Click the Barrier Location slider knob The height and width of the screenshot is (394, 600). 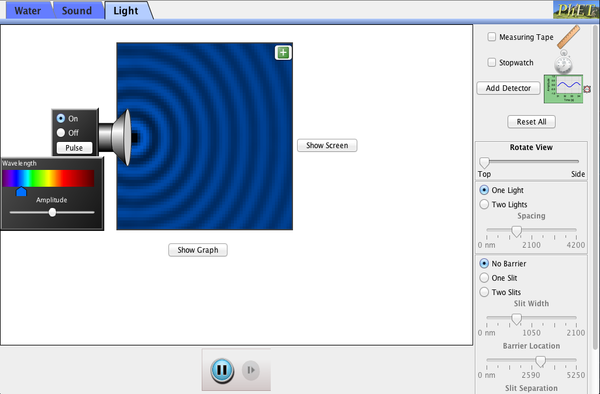coord(540,361)
